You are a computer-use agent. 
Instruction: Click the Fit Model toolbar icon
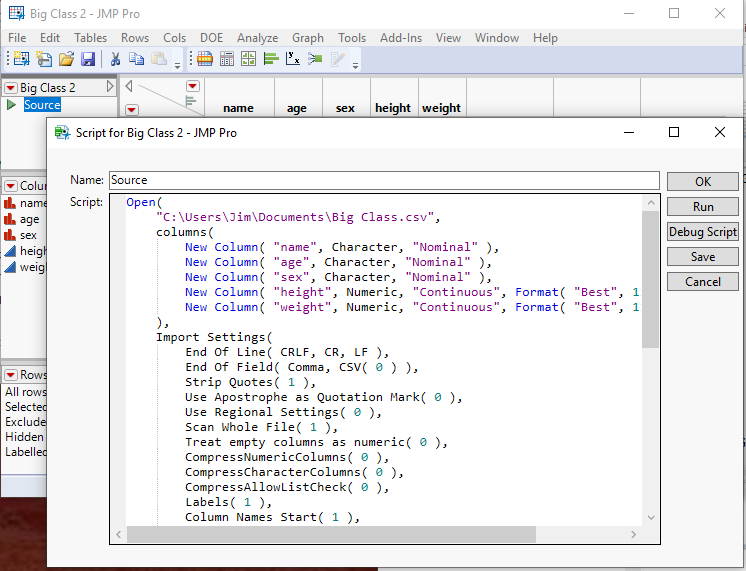coord(314,59)
